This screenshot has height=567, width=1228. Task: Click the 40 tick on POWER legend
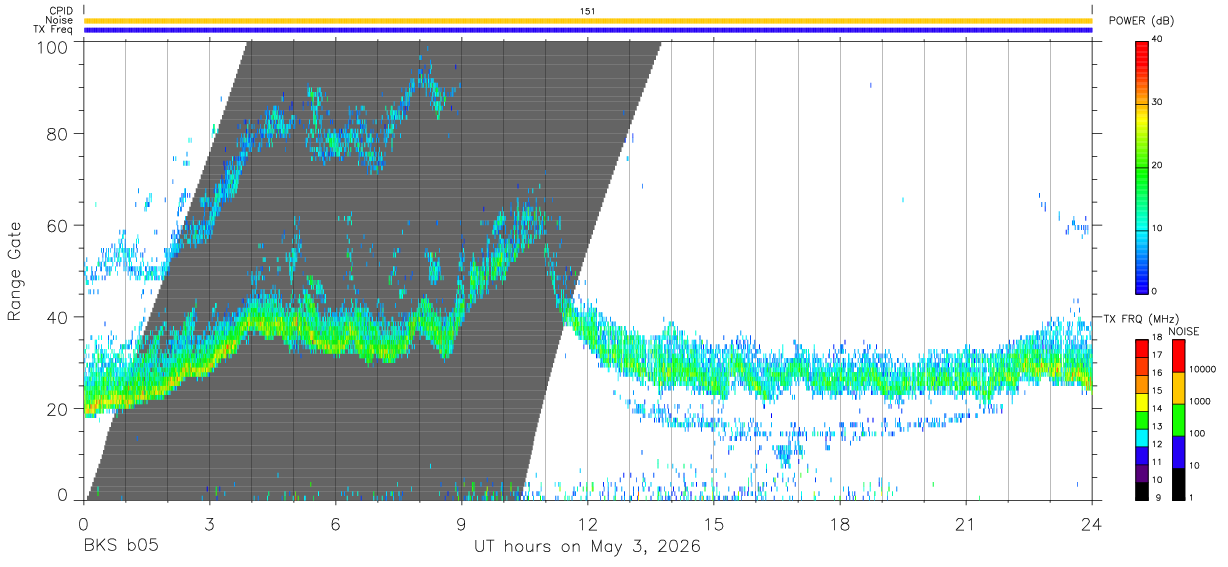pos(1158,40)
